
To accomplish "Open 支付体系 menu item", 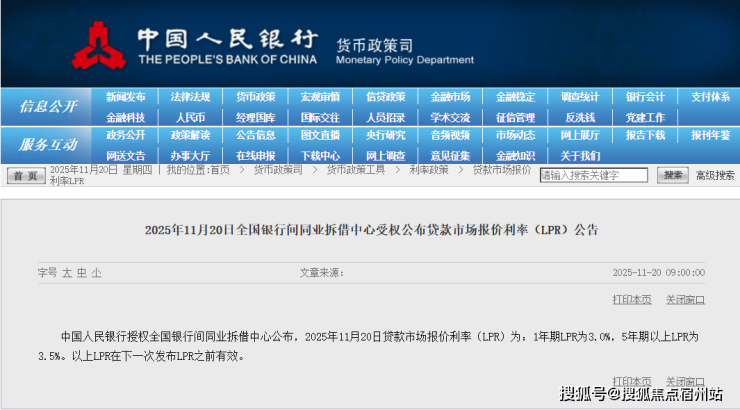I will pos(710,97).
